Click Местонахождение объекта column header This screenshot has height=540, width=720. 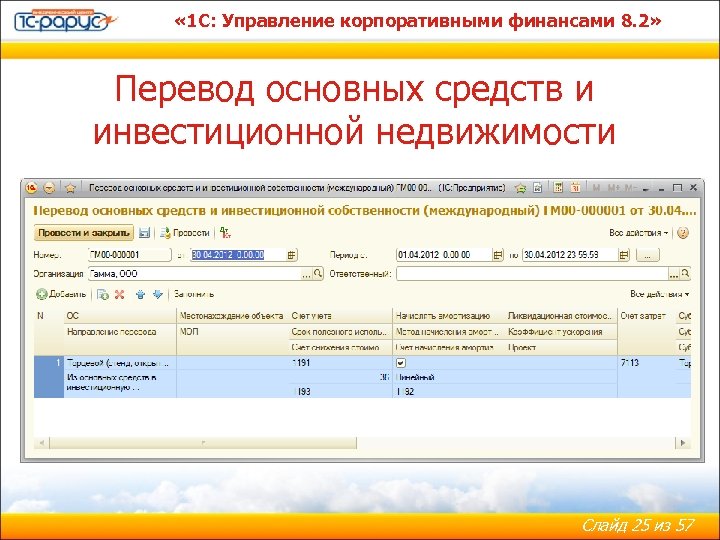click(232, 316)
